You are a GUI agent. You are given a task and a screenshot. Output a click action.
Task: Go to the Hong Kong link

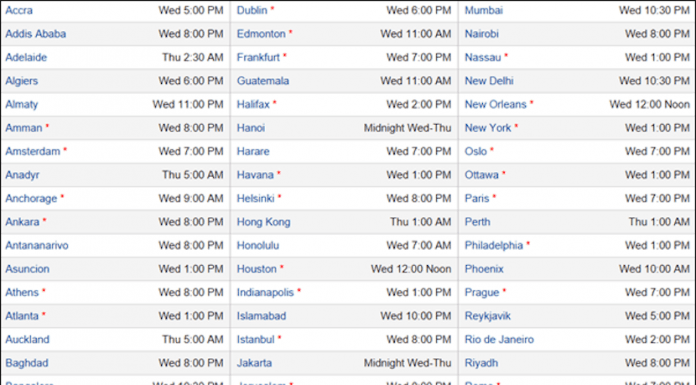click(x=263, y=222)
